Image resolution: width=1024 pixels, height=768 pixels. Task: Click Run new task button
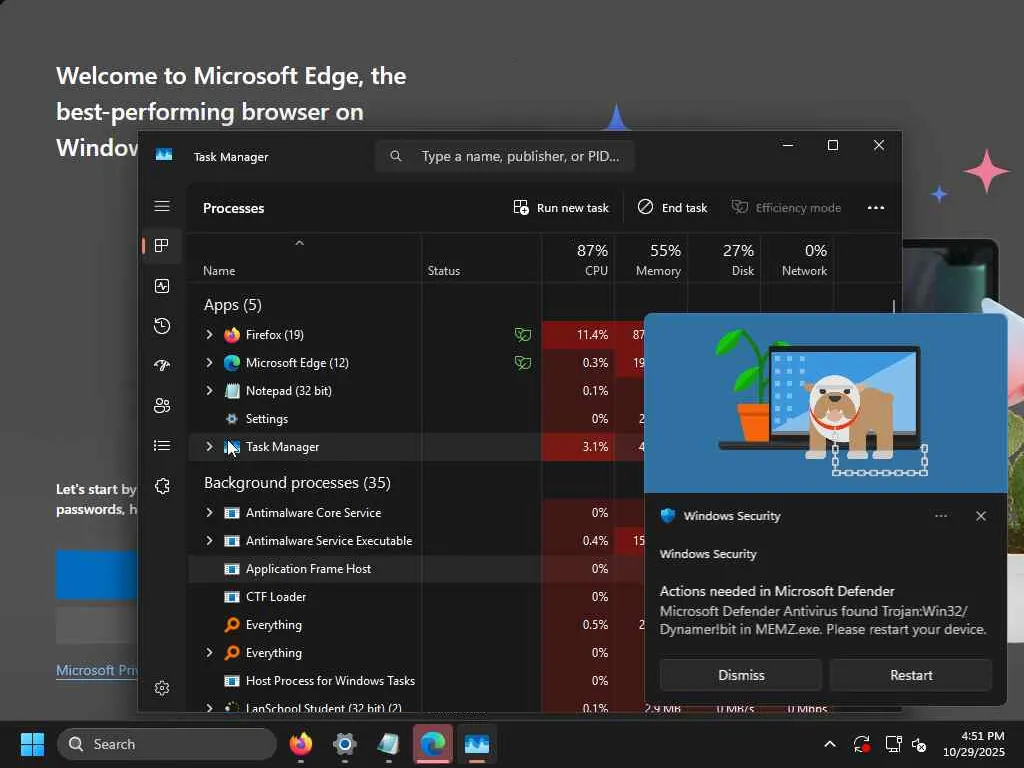pos(562,208)
